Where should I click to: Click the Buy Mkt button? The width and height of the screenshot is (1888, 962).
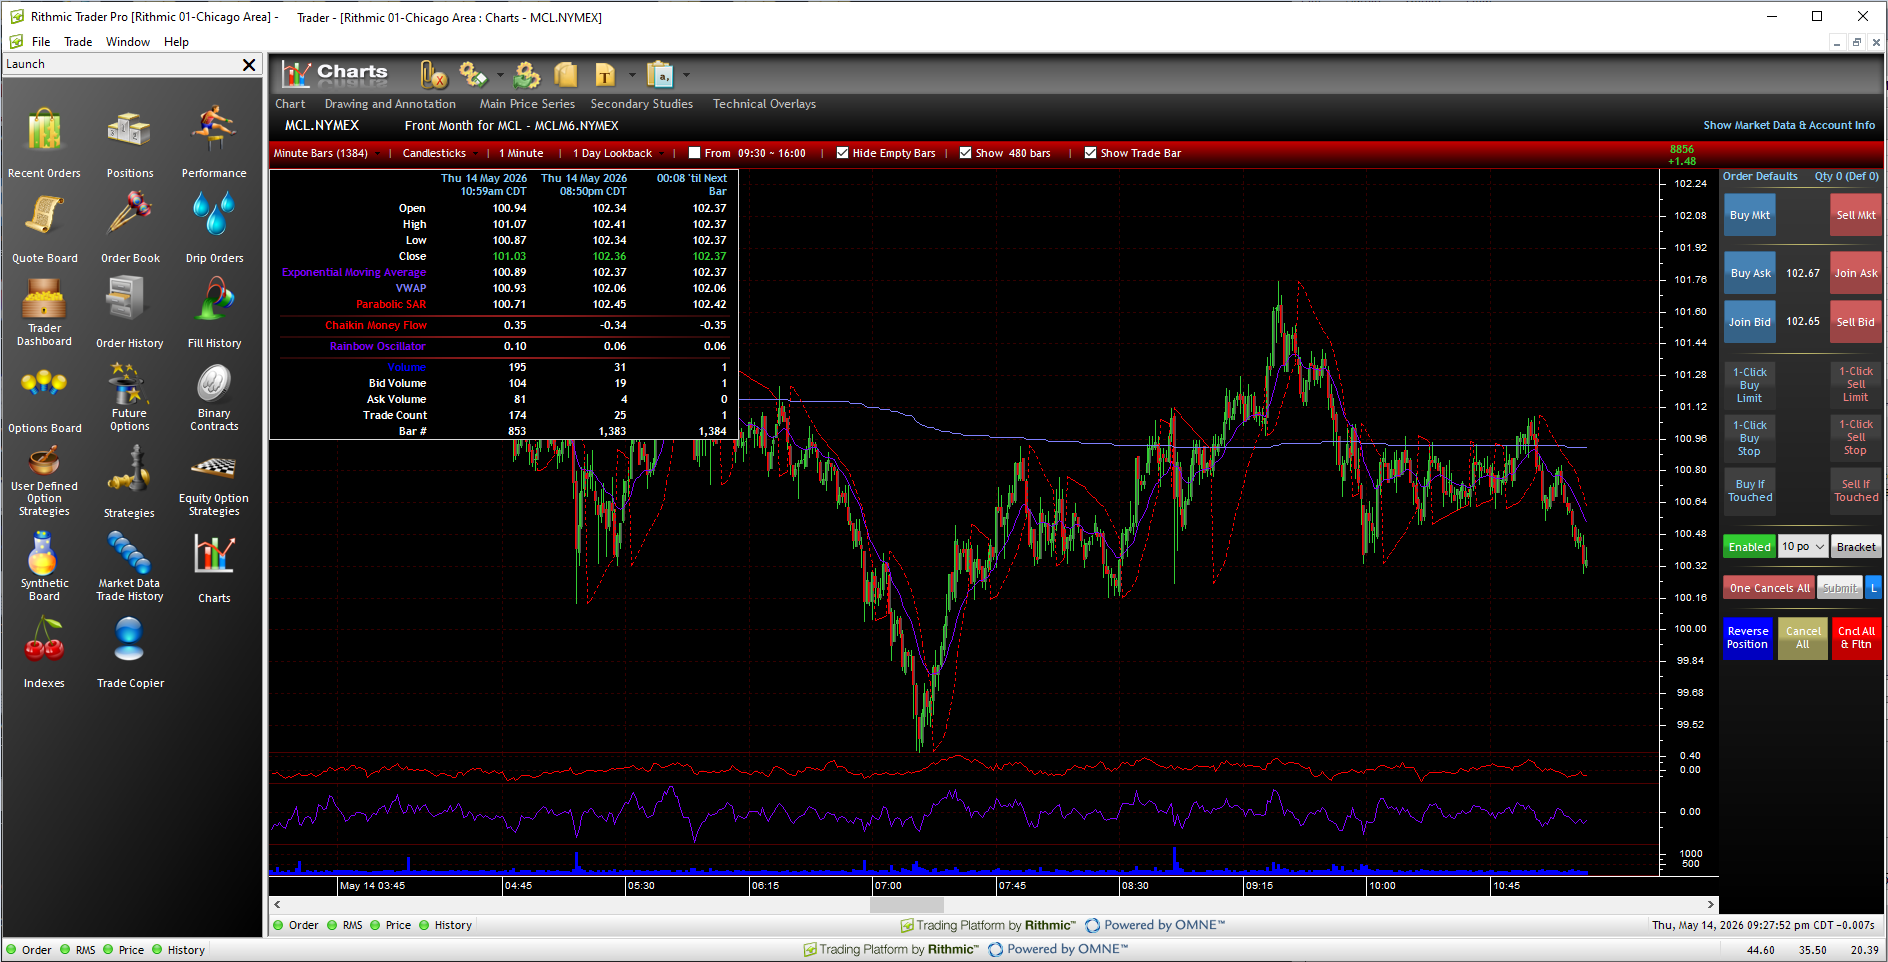pos(1750,215)
